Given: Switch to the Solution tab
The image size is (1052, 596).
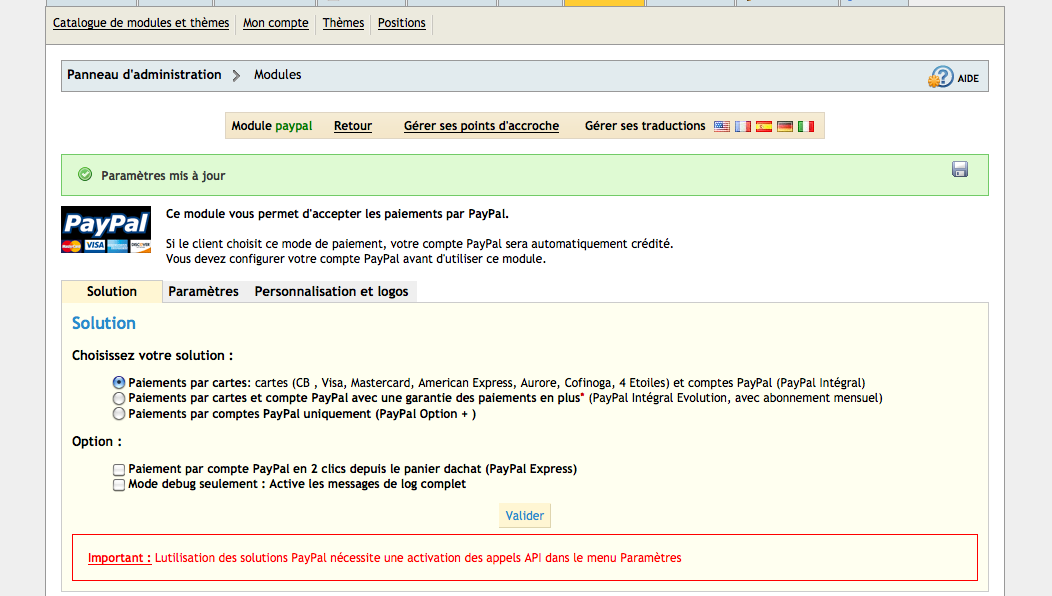Looking at the screenshot, I should click(112, 291).
